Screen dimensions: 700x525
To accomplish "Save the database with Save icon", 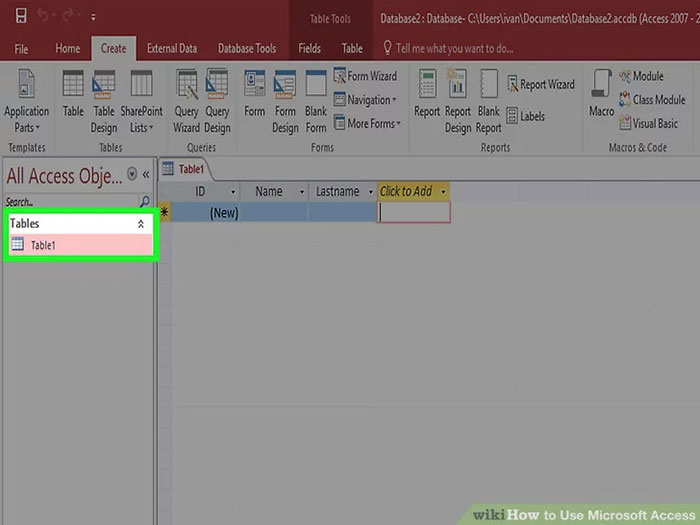I will [21, 17].
